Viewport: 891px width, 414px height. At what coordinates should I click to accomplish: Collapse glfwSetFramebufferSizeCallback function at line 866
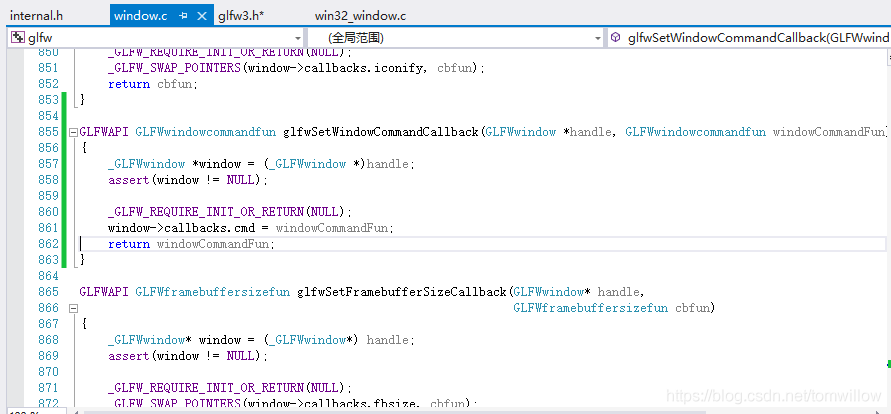[73, 308]
